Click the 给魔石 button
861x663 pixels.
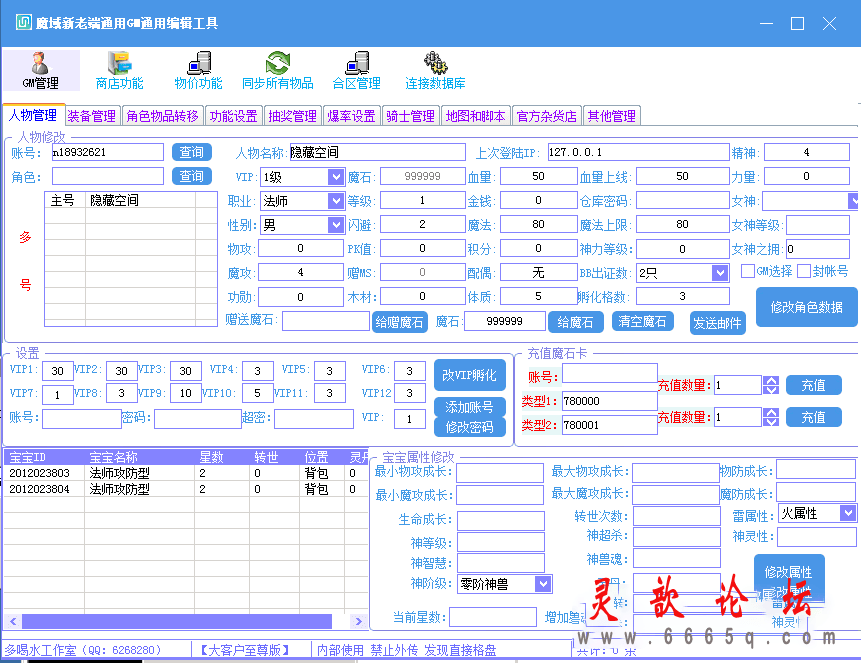[575, 322]
